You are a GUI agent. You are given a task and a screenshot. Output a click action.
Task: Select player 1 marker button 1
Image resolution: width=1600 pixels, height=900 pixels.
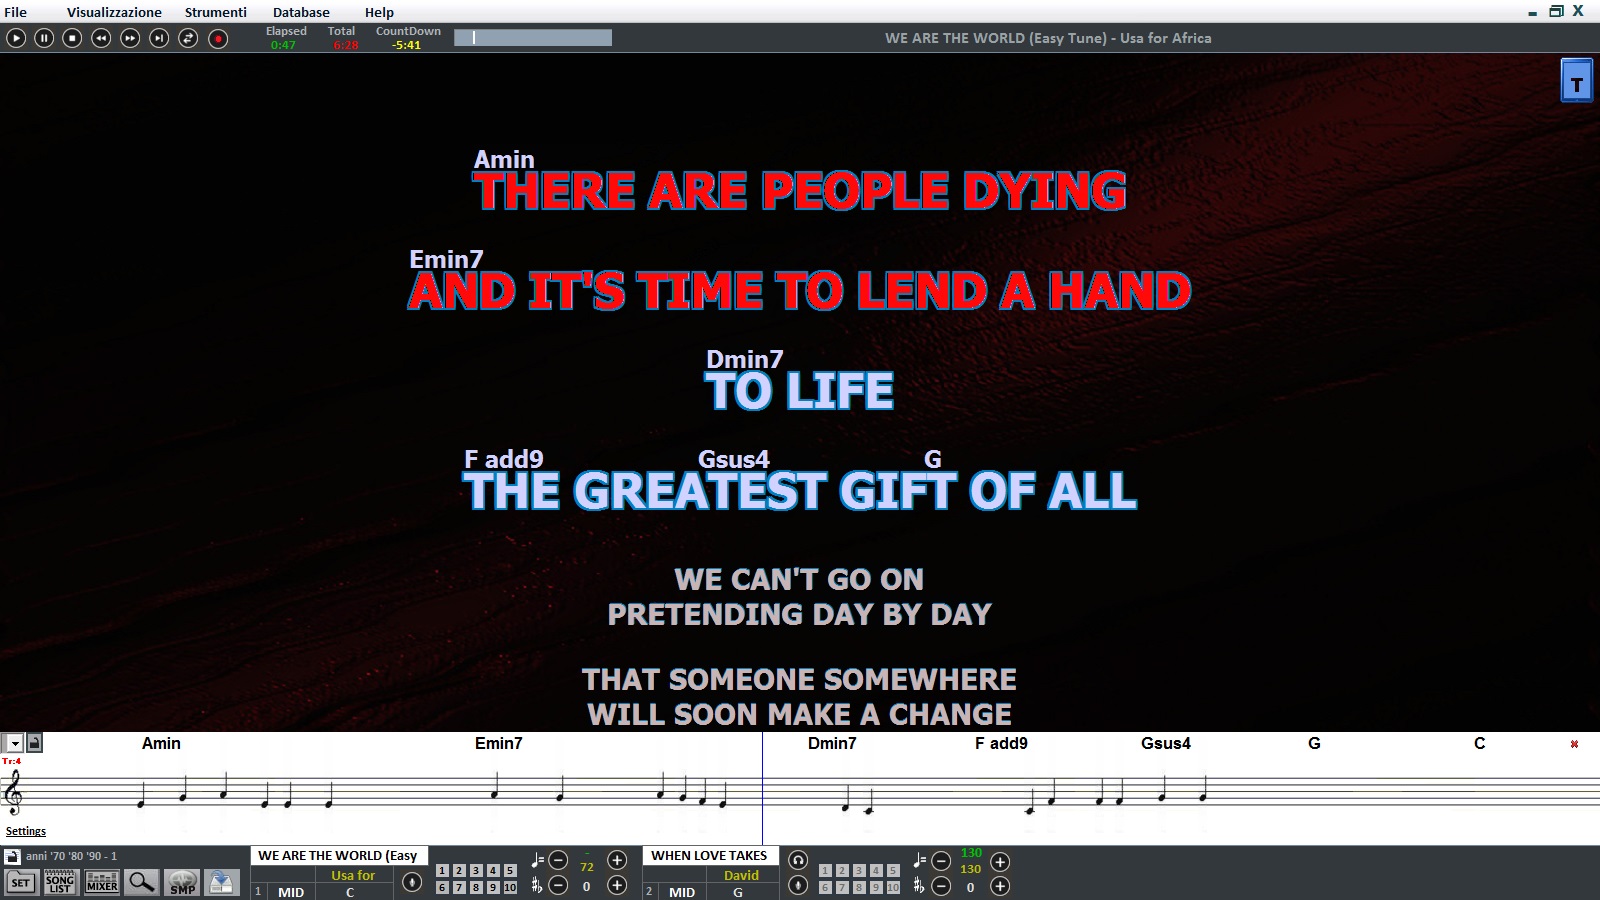pos(442,871)
